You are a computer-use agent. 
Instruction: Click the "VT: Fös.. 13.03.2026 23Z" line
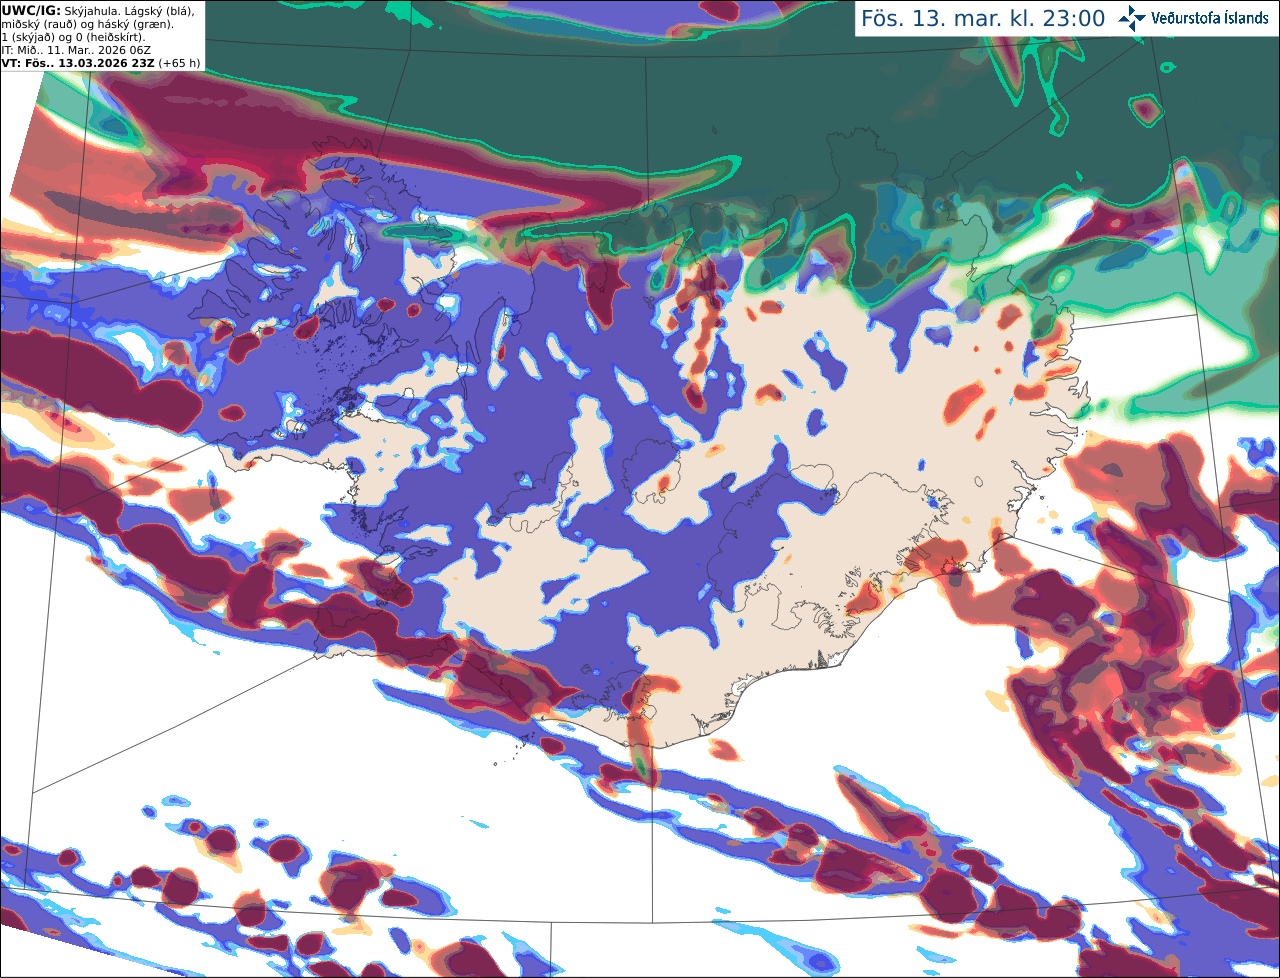tap(78, 63)
